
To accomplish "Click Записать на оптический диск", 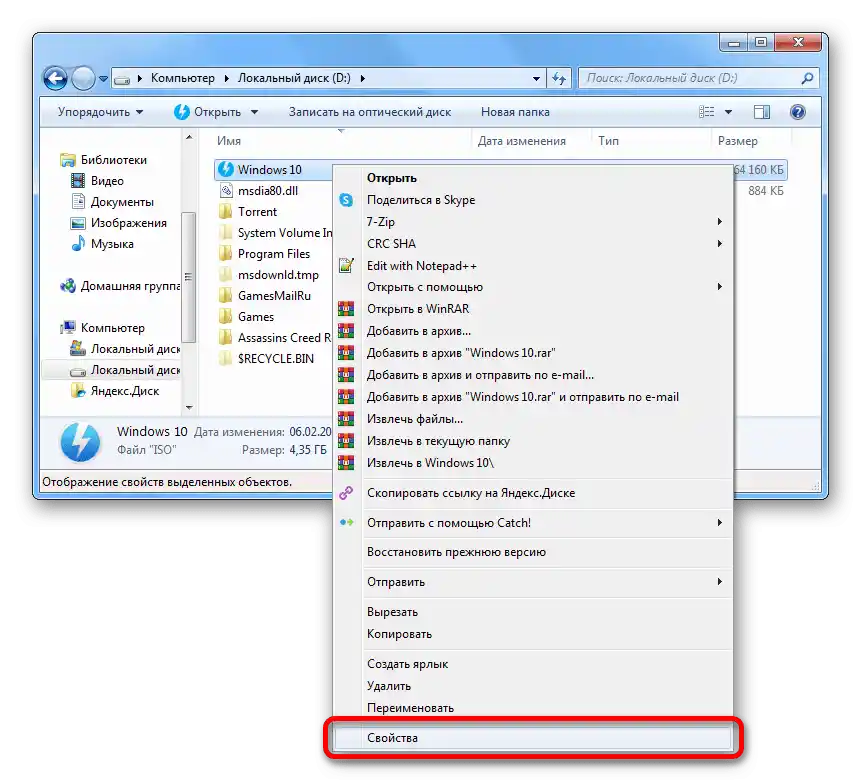I will 370,112.
